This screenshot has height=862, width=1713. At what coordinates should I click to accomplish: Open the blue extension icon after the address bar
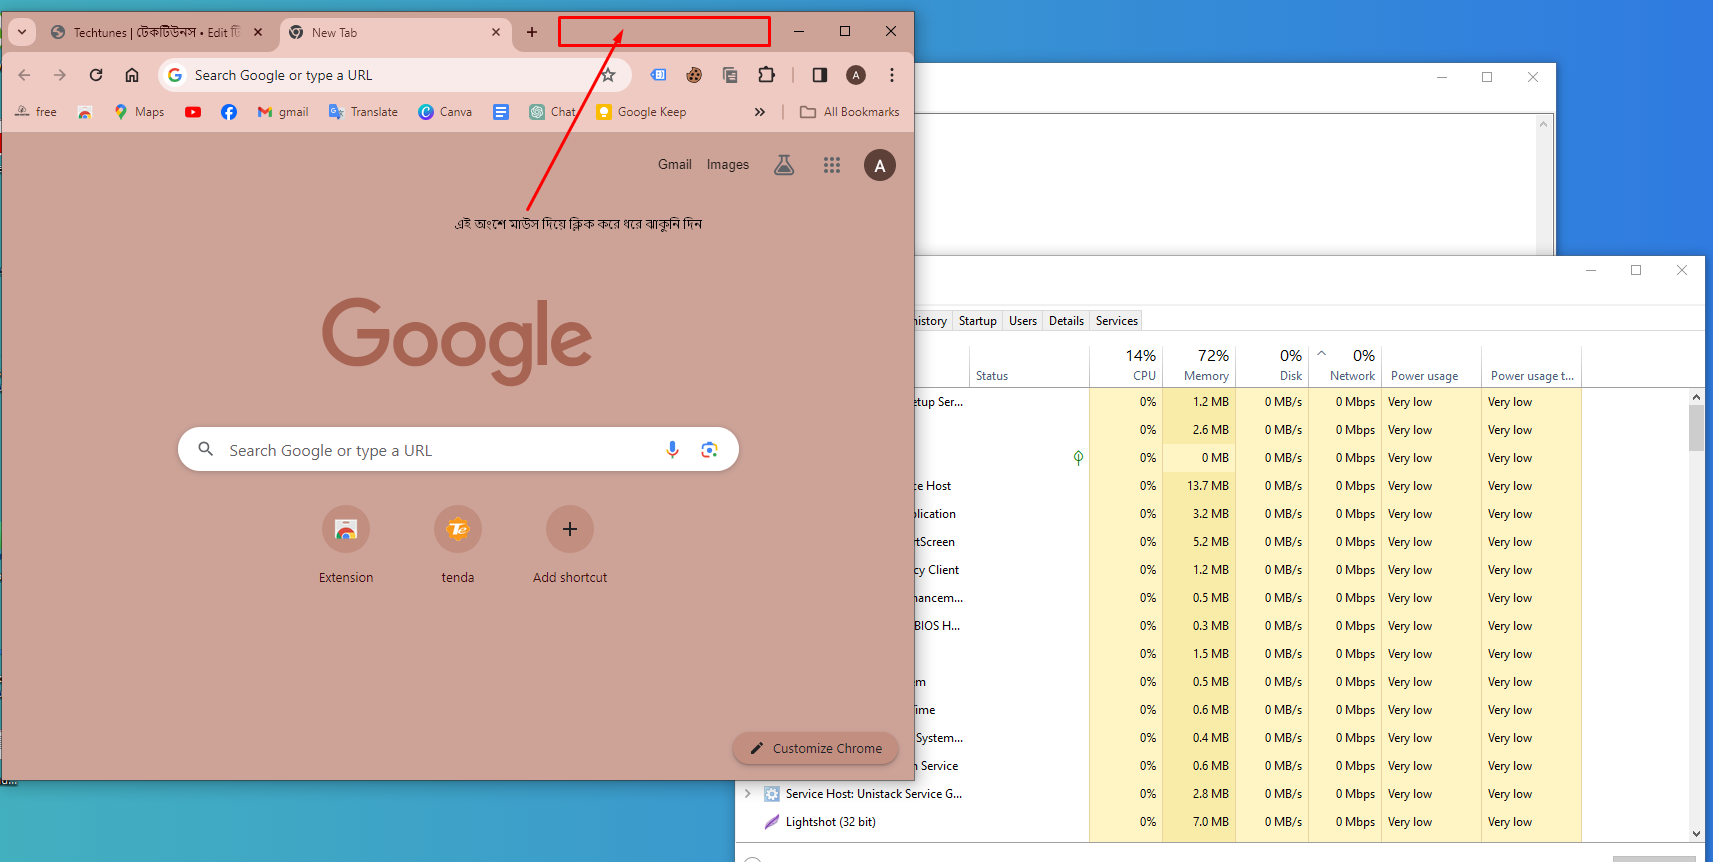pyautogui.click(x=658, y=75)
